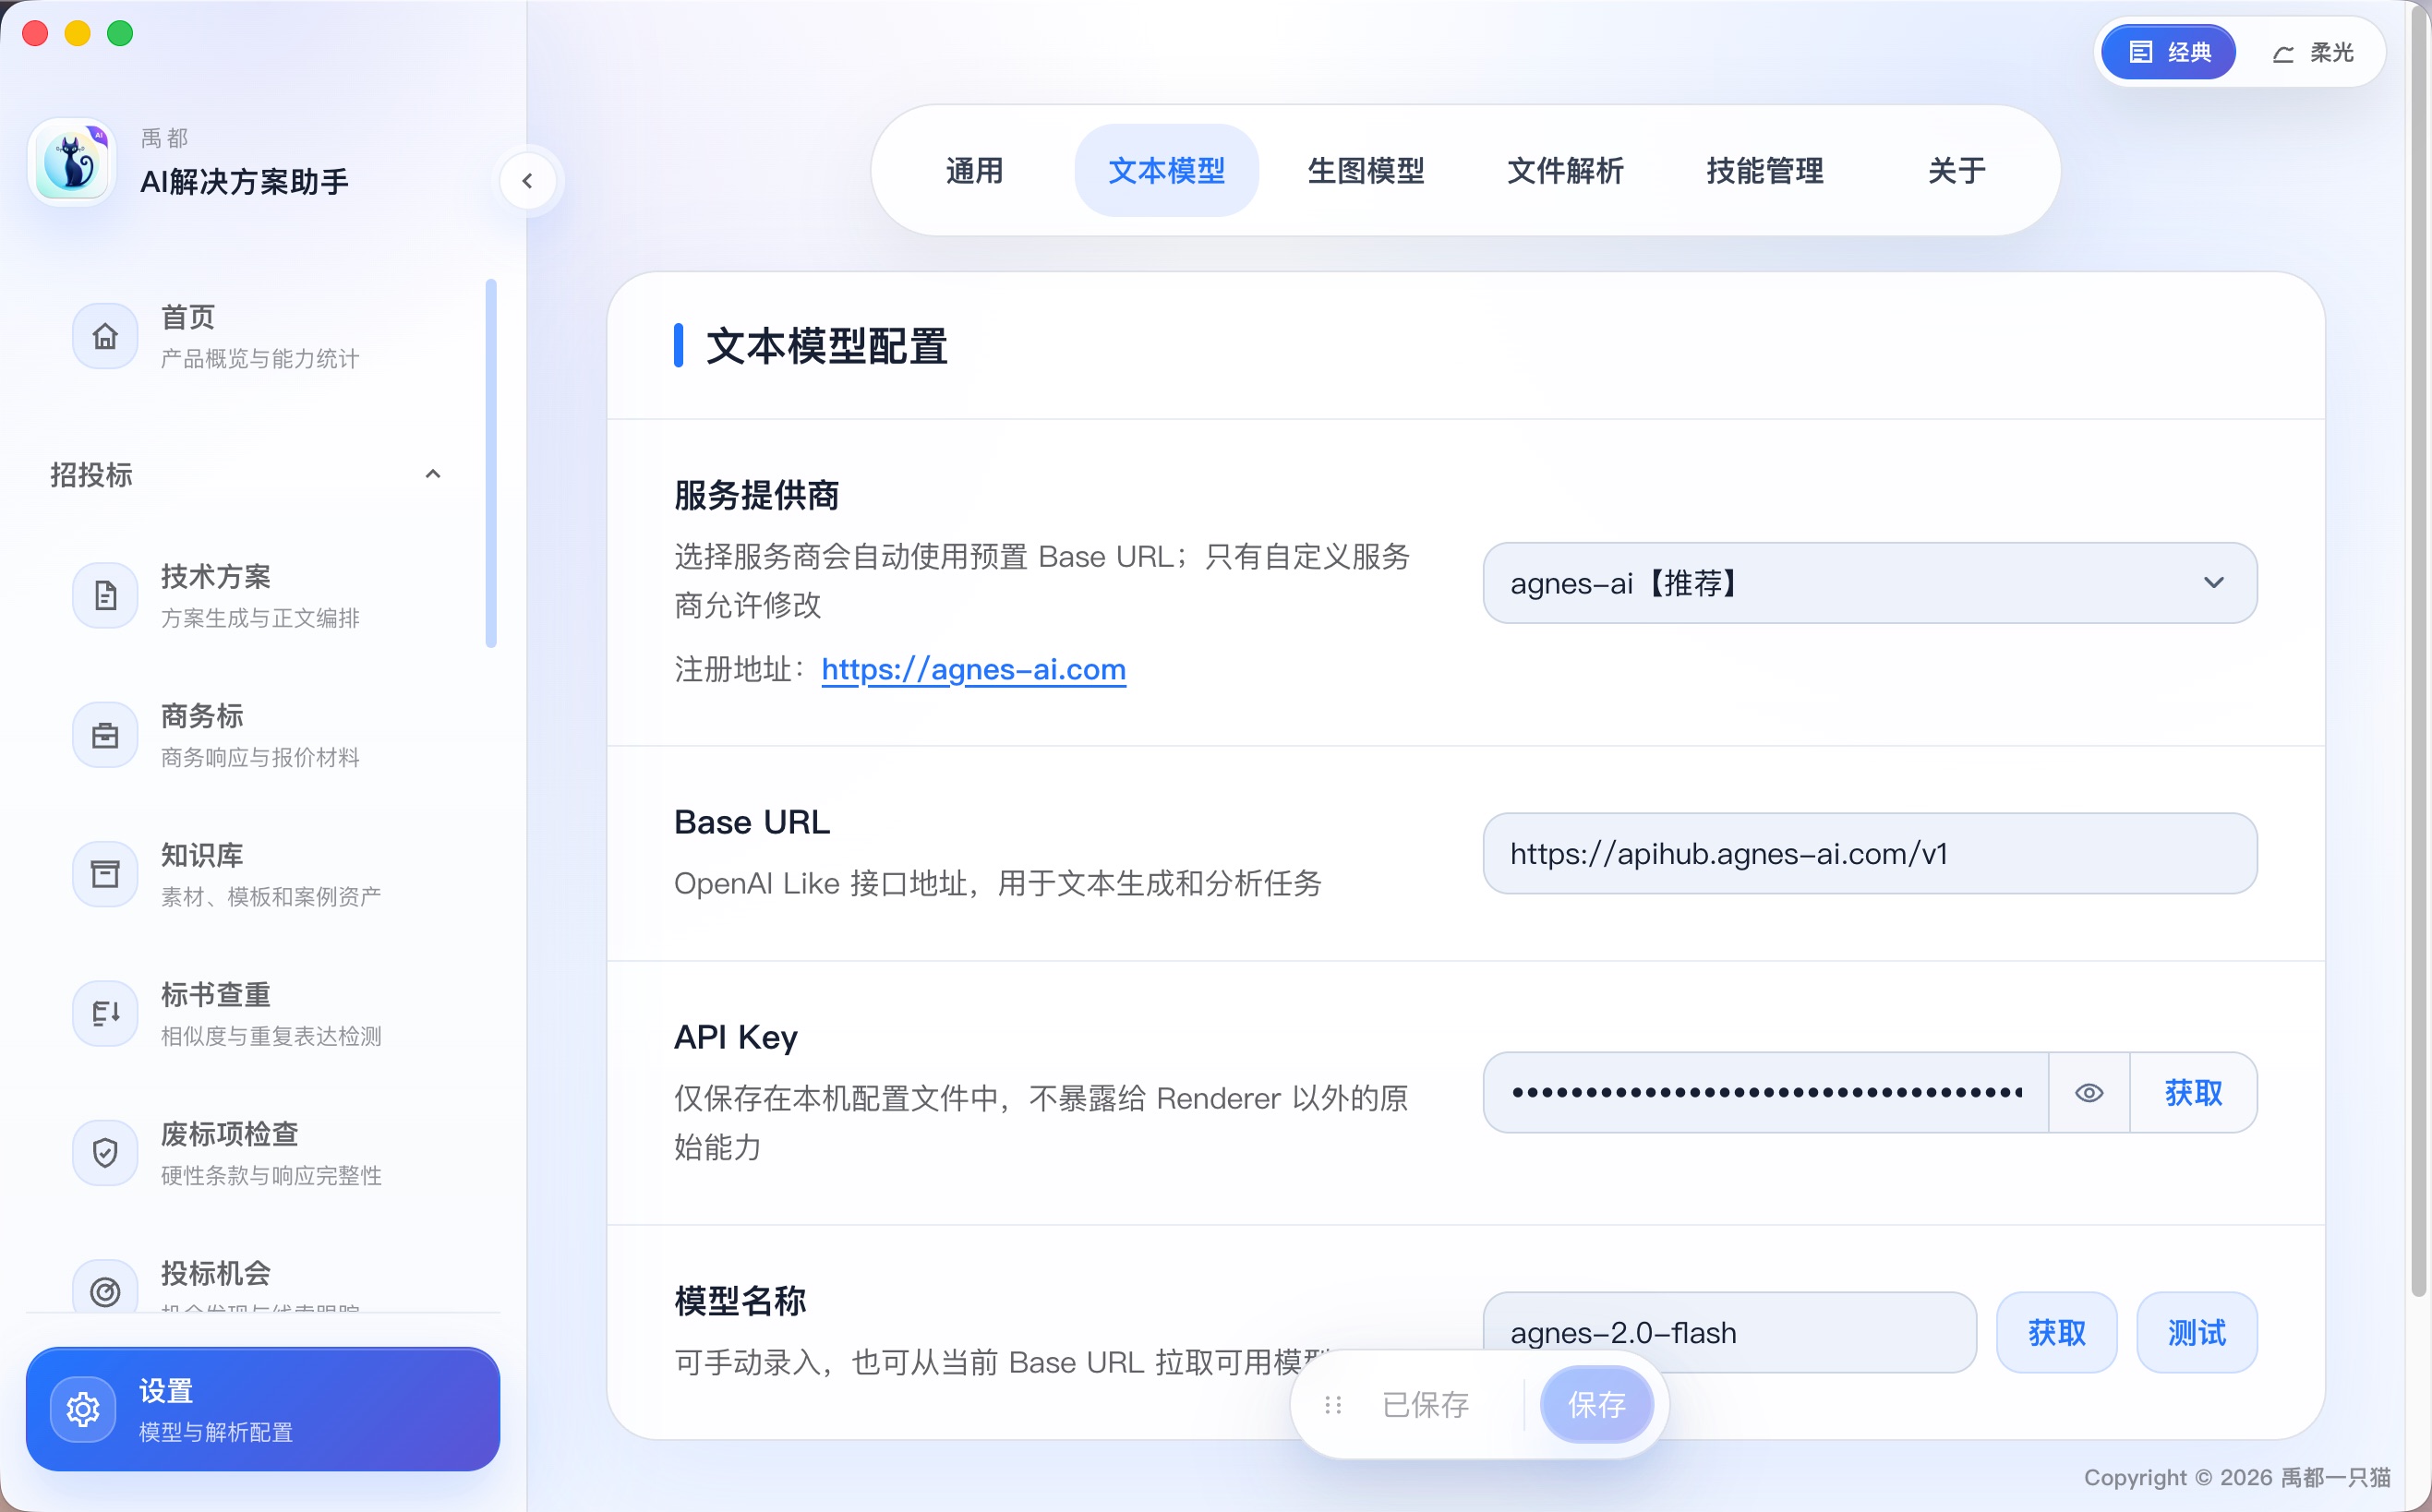Screen dimensions: 2432x1512
Task: Open the 标书查重 comparison icon
Action: click(105, 1013)
